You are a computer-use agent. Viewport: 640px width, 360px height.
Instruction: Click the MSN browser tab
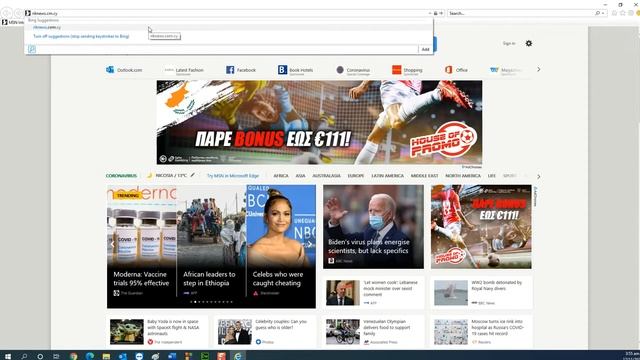pos(13,22)
